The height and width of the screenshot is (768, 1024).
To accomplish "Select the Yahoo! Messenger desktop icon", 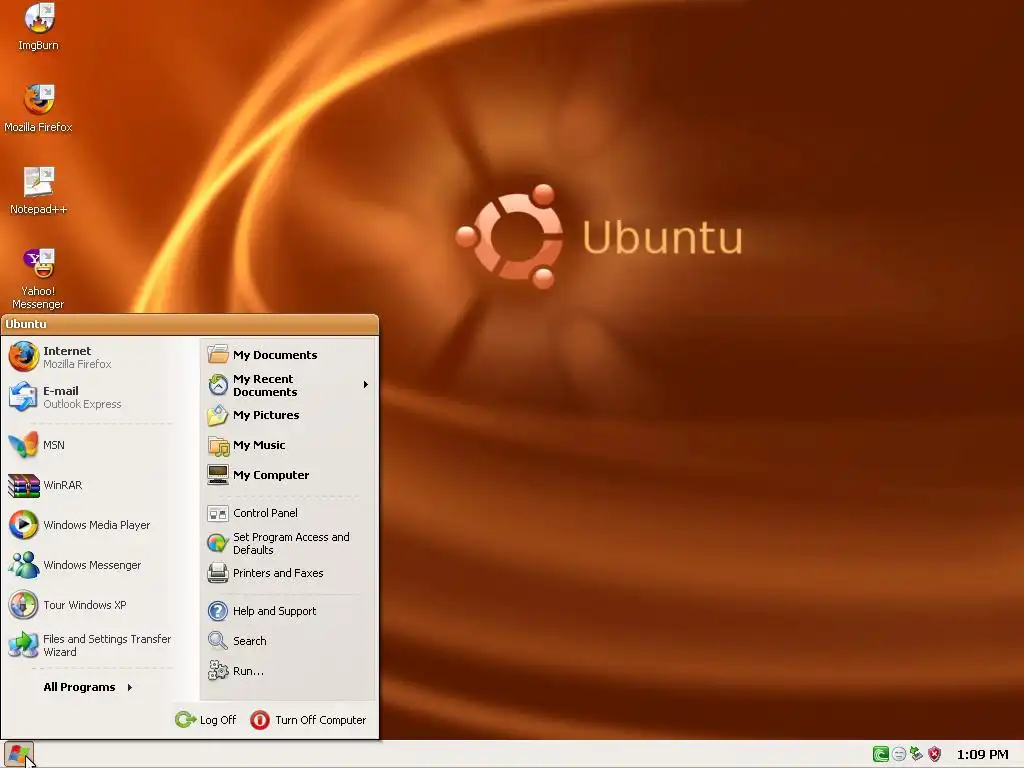I will coord(39,278).
